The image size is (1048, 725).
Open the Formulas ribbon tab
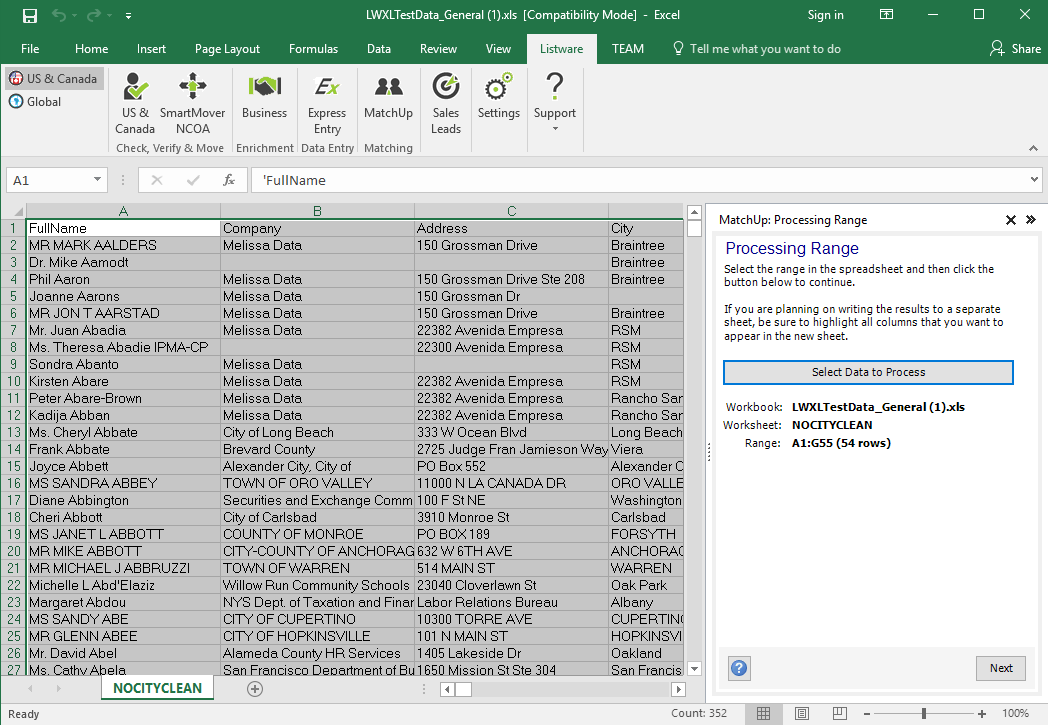(x=313, y=49)
